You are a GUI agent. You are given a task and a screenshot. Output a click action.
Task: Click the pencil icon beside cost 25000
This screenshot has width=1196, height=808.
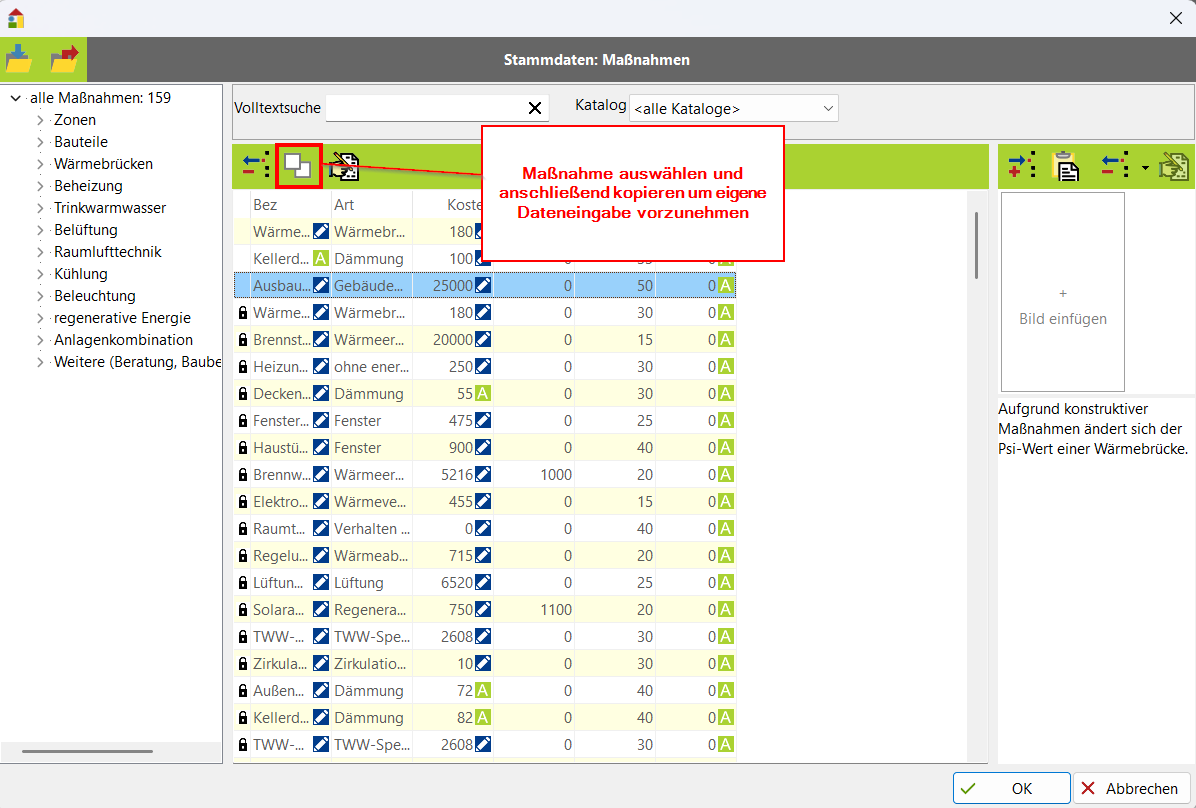click(483, 286)
